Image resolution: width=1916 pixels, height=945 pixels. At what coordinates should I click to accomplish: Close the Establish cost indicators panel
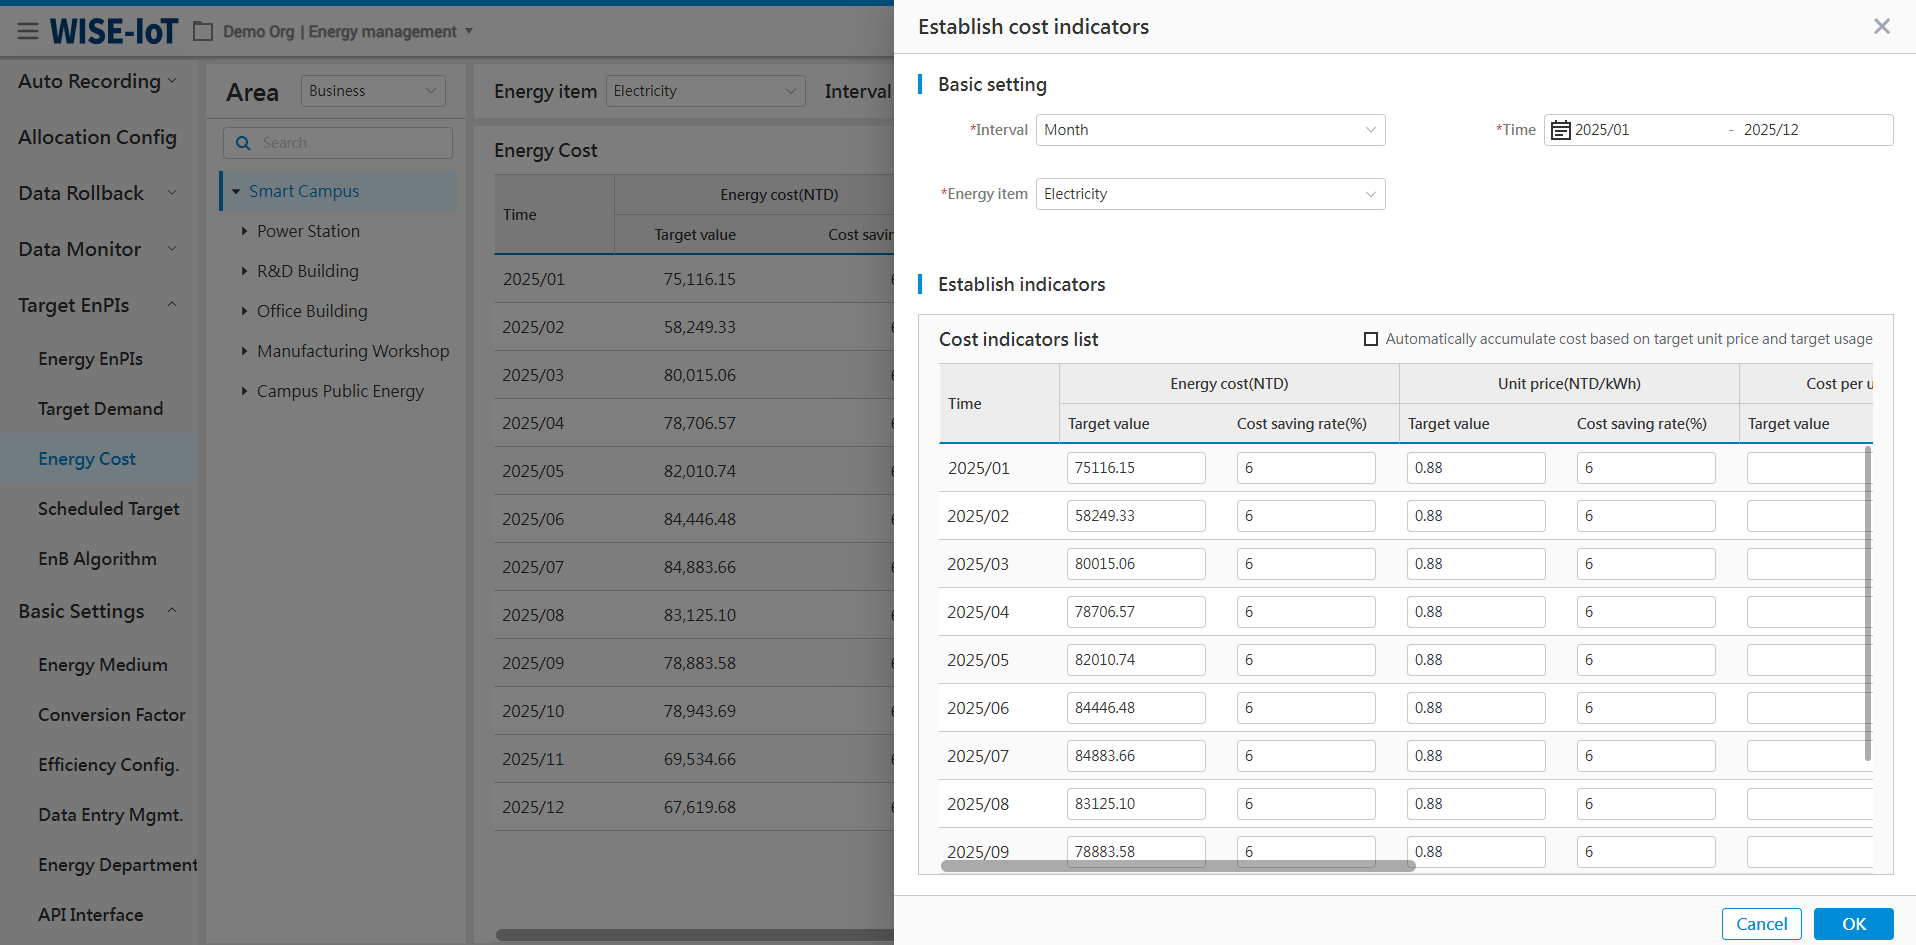tap(1881, 27)
